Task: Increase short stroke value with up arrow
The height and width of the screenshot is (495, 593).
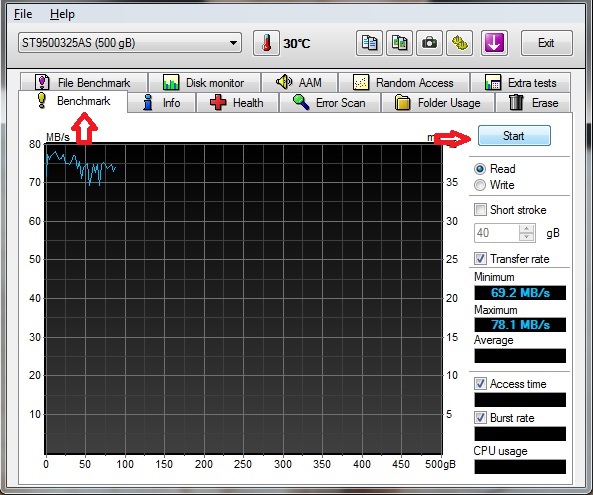Action: pos(526,229)
